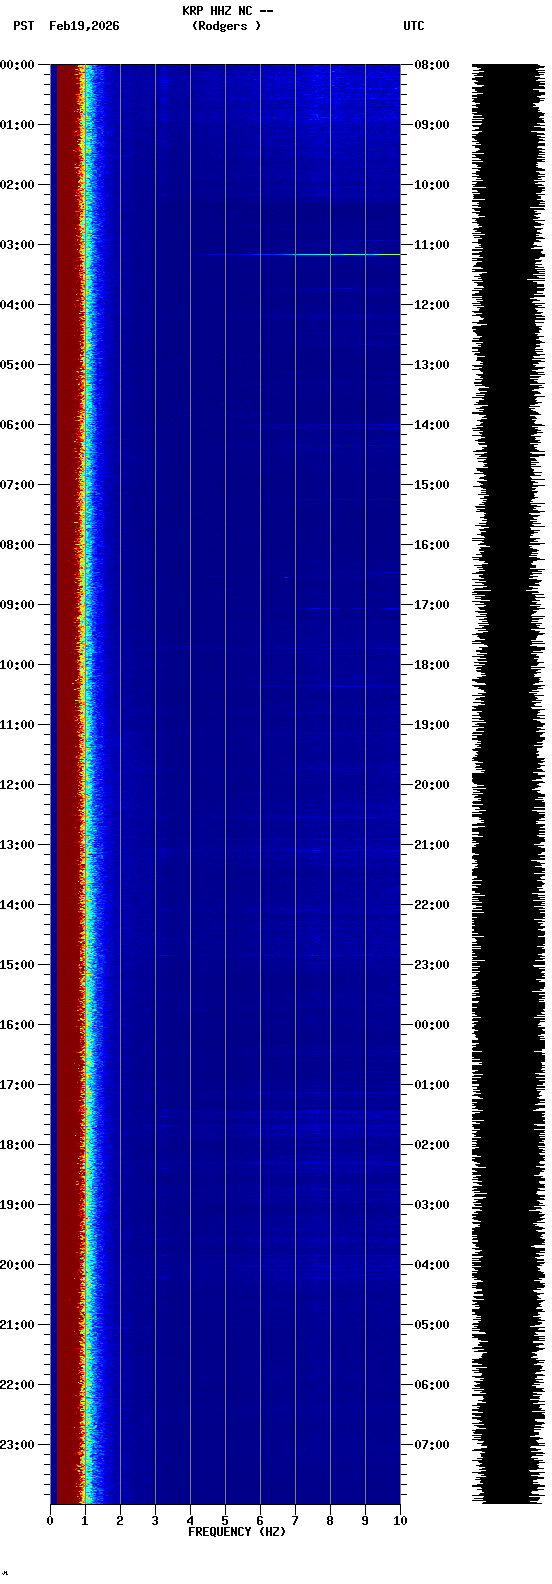Click the 00:00 PST time label

pos(17,65)
